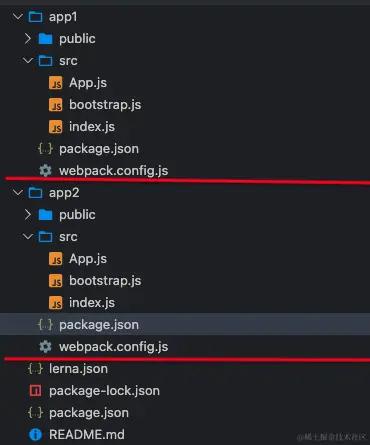This screenshot has height=445, width=370.
Task: Open index.js in app1 src
Action: 92,127
